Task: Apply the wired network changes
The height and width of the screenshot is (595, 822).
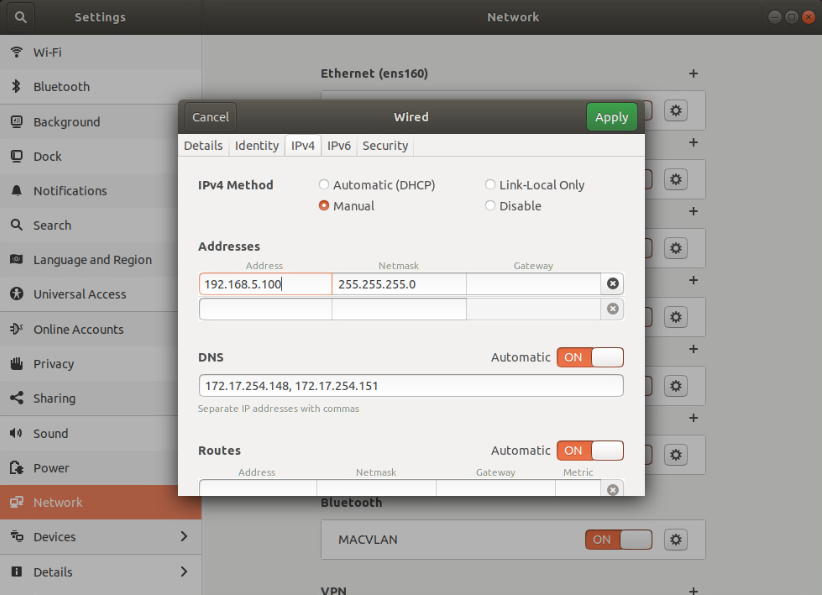Action: click(x=611, y=116)
